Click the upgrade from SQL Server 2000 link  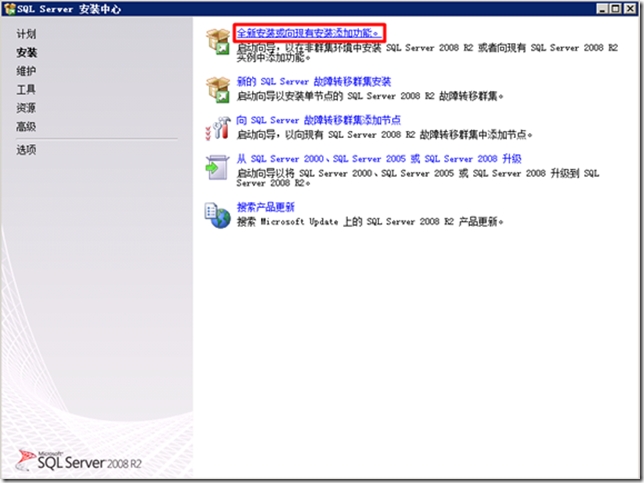coord(379,159)
